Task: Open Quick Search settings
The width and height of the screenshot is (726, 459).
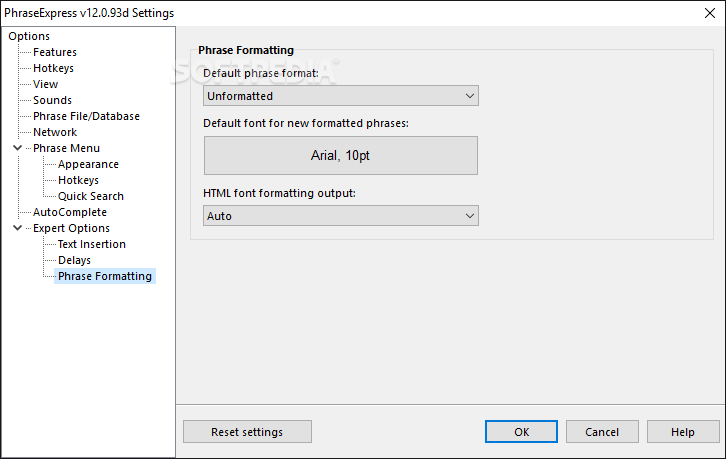Action: pos(91,196)
